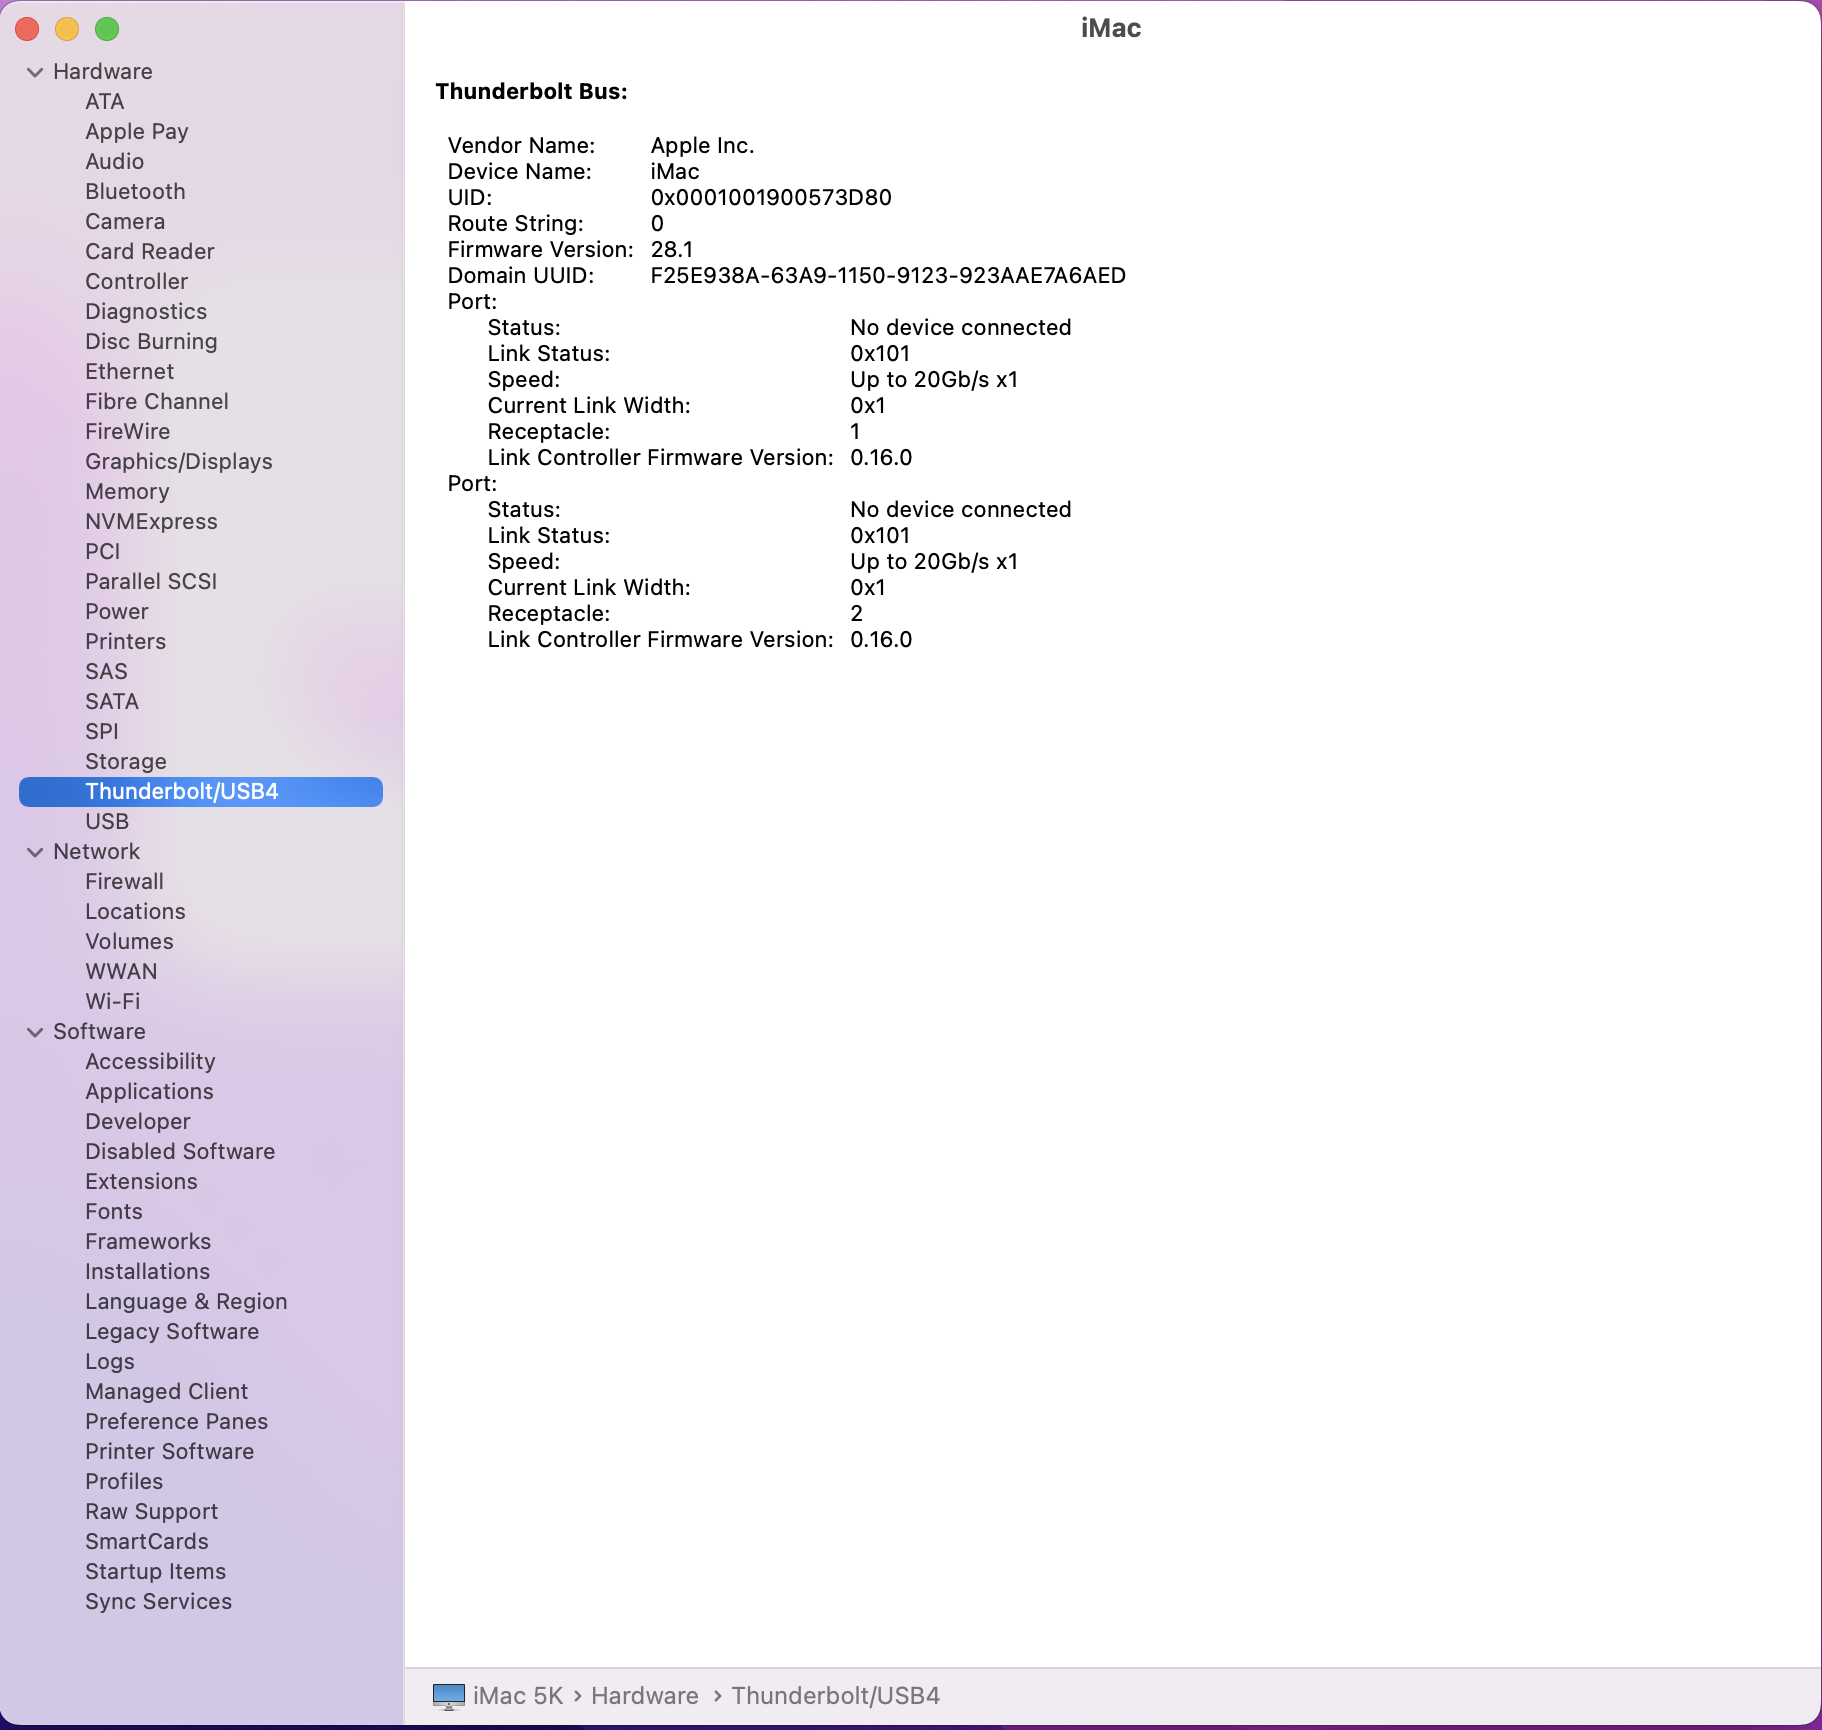1822x1730 pixels.
Task: Click iMac 5K in the path bar
Action: coord(518,1696)
